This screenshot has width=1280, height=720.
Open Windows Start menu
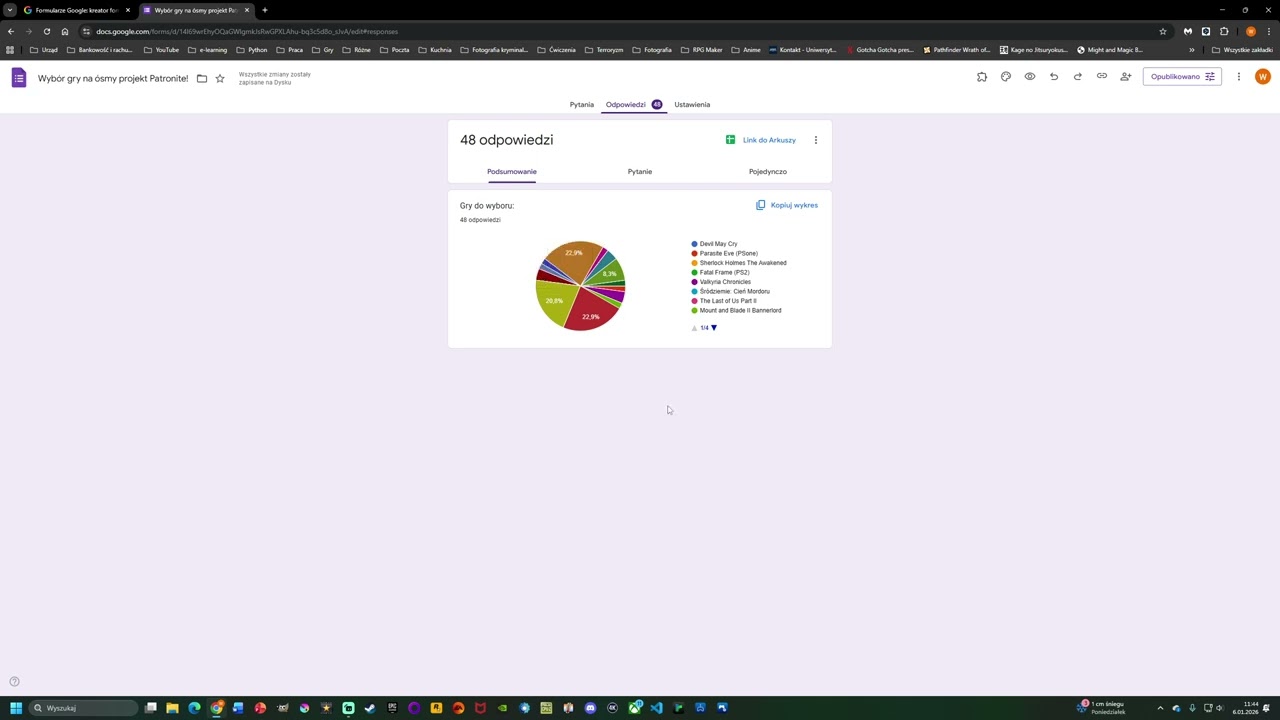click(x=15, y=708)
